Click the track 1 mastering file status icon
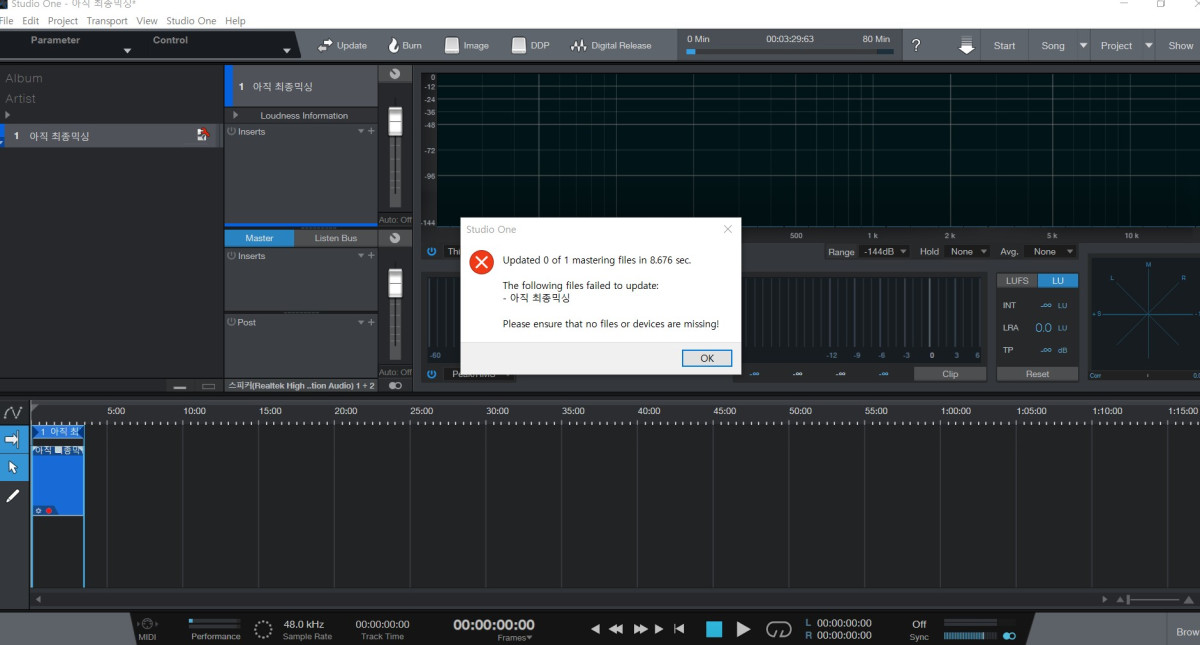 [x=203, y=135]
